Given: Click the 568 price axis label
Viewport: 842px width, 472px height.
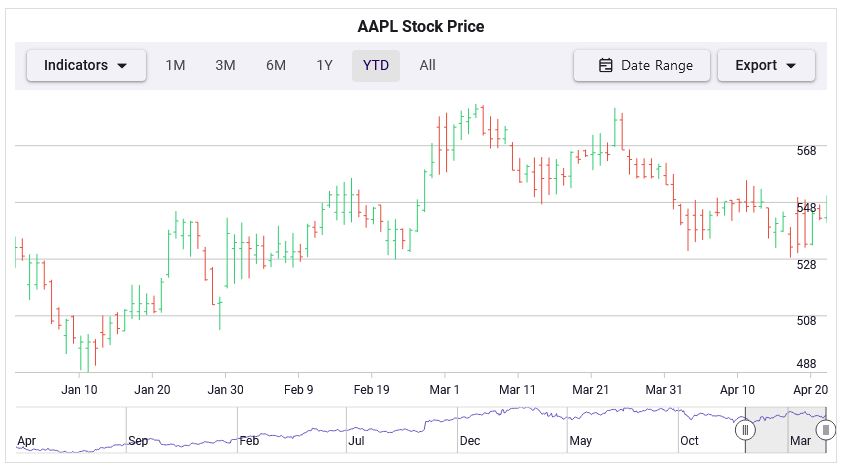Looking at the screenshot, I should click(806, 151).
